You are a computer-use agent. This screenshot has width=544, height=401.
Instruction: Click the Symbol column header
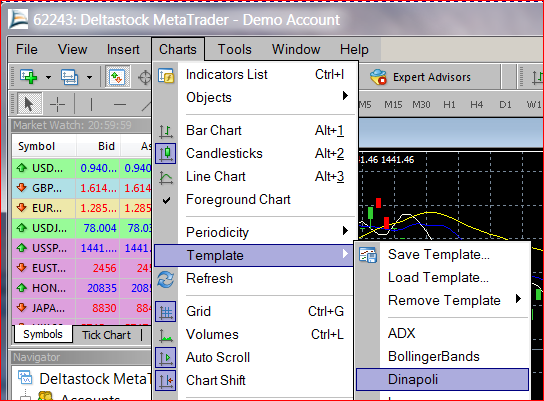click(x=44, y=146)
